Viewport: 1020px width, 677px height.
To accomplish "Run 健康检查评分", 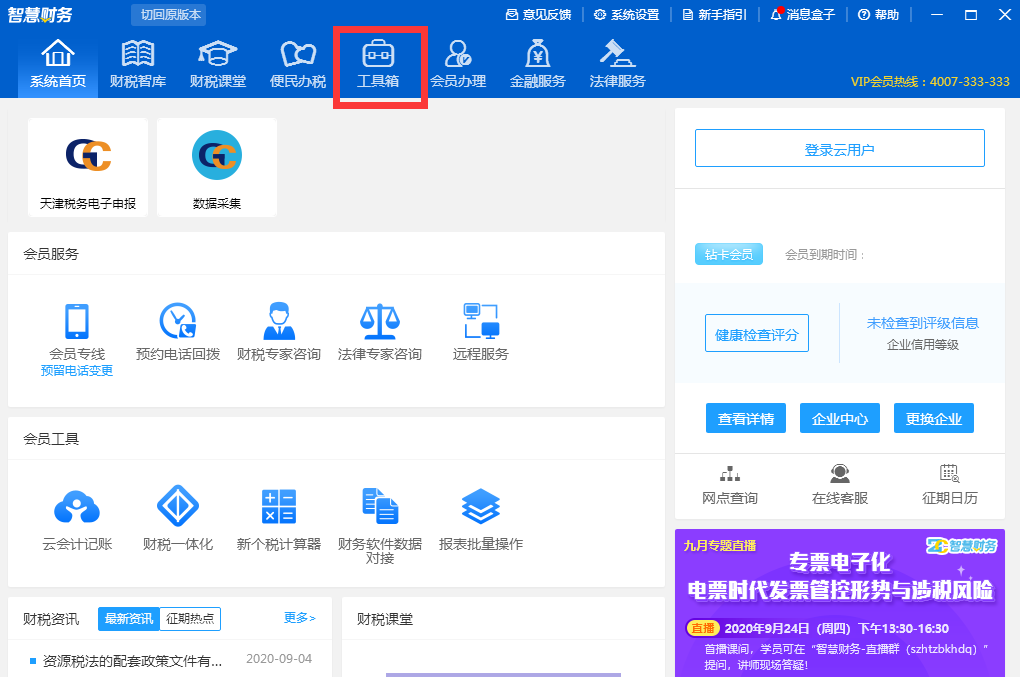I will pyautogui.click(x=757, y=334).
